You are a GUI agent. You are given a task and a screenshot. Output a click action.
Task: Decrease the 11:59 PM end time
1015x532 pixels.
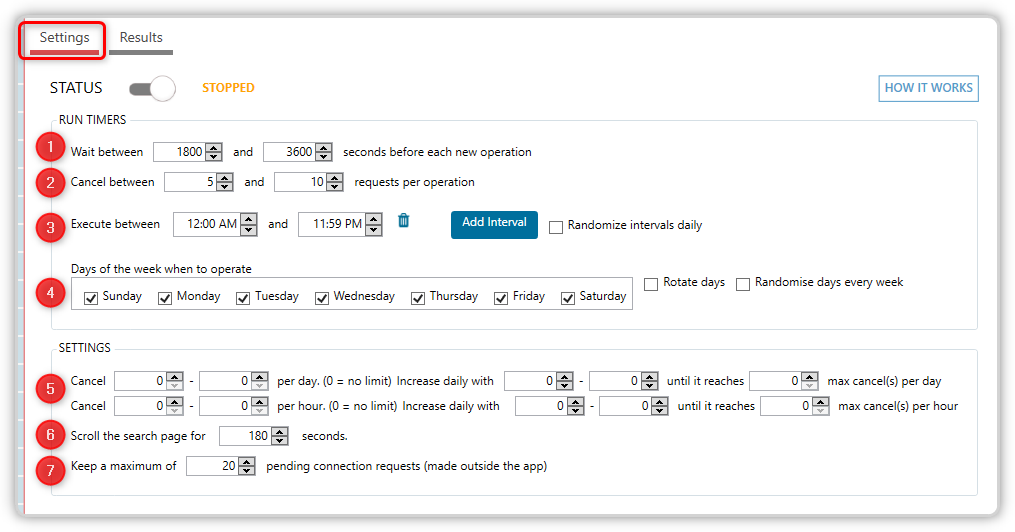(374, 229)
